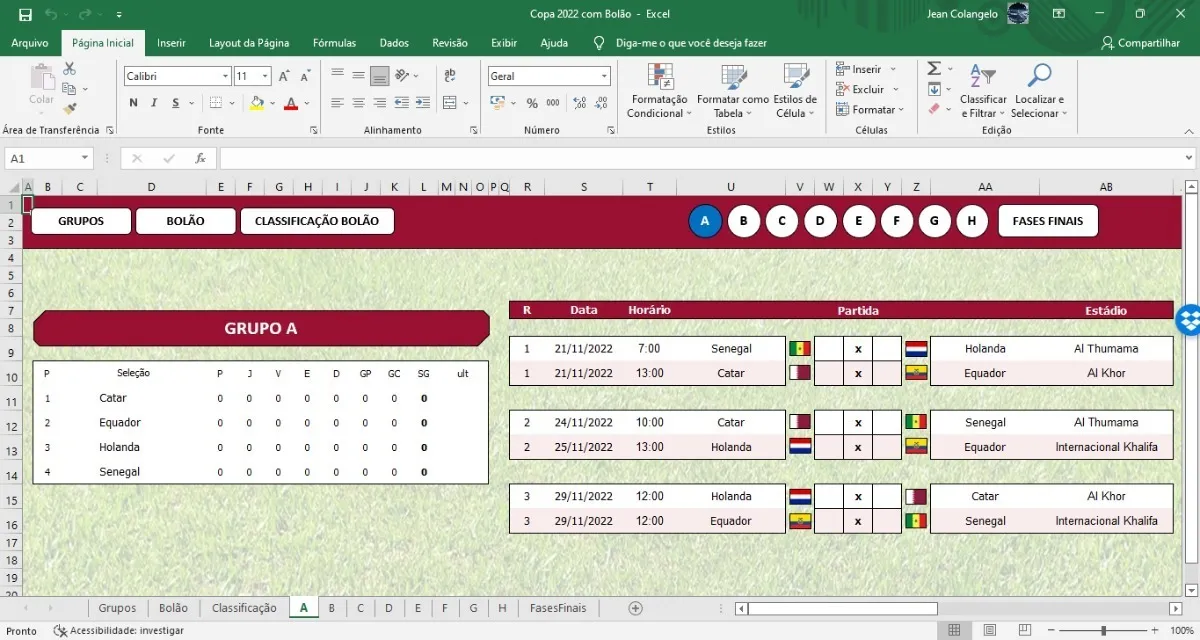Image resolution: width=1200 pixels, height=640 pixels.
Task: Open the Calibri font name dropdown
Action: (228, 75)
